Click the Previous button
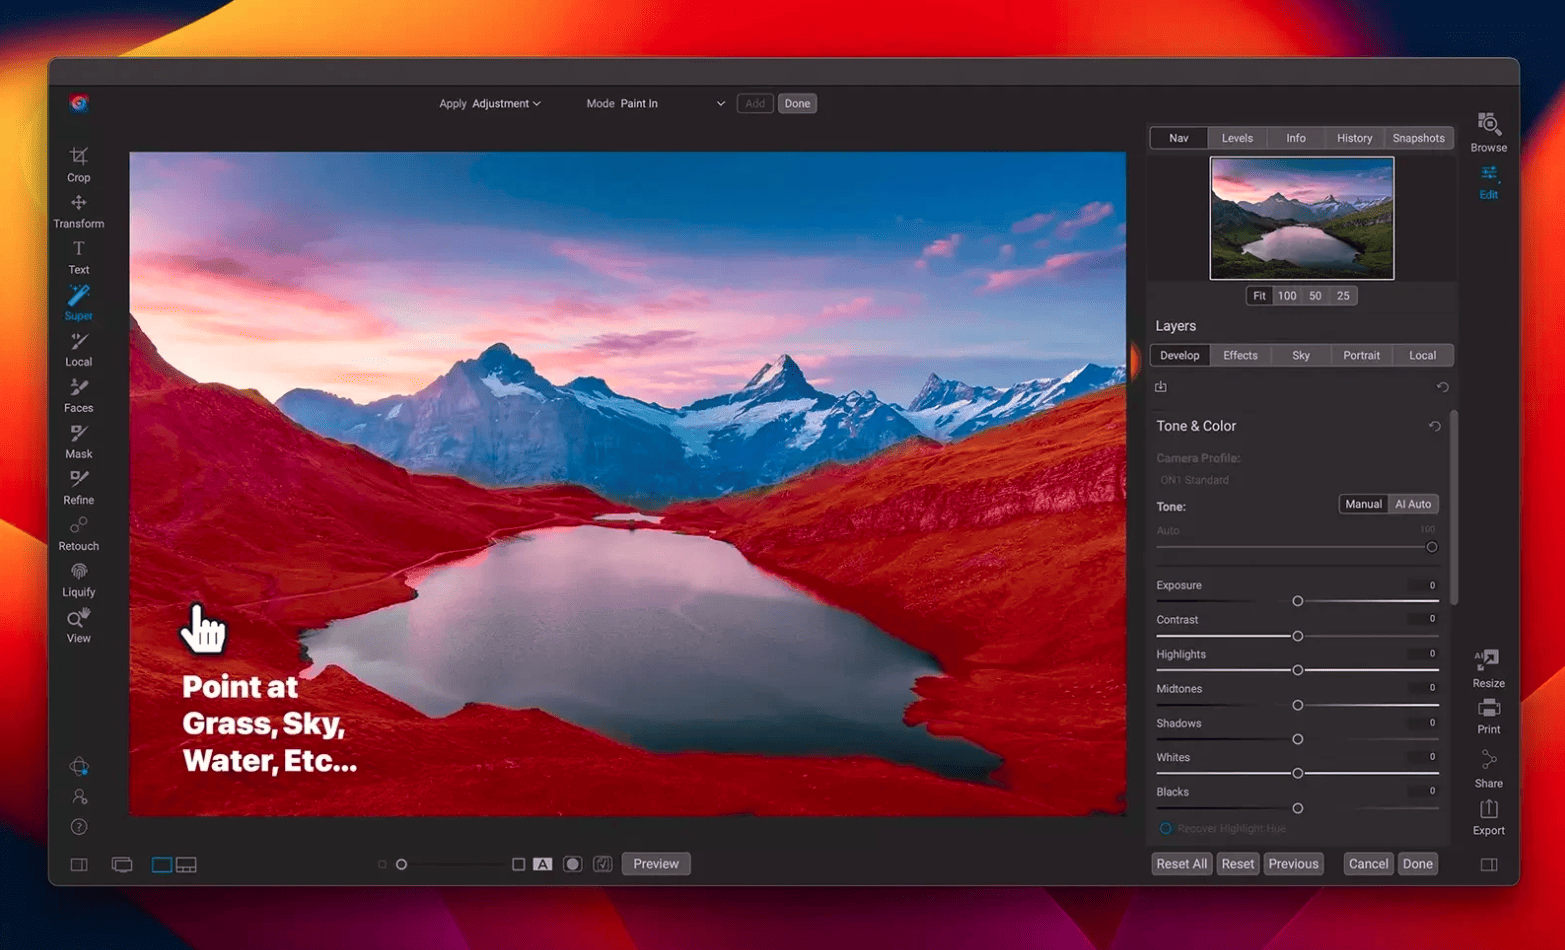 [x=1293, y=864]
